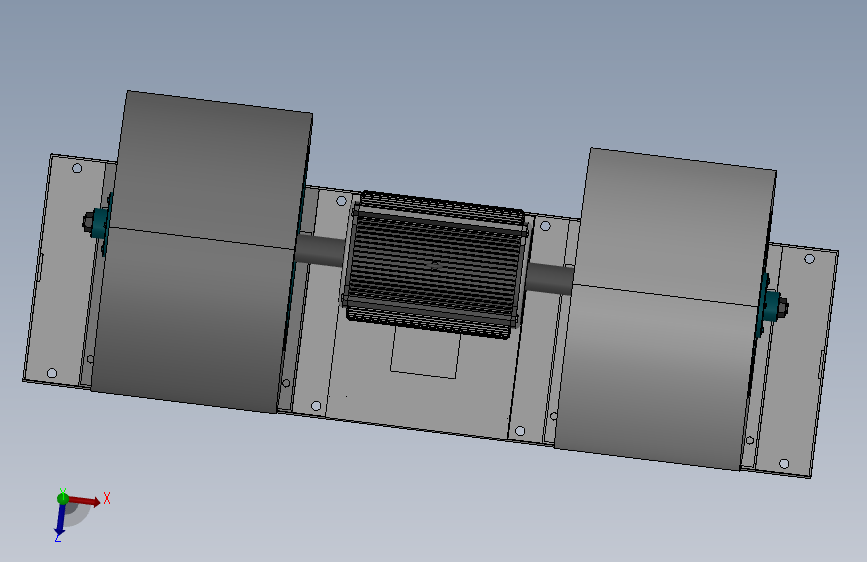Select the rectangular outline below the motor
This screenshot has width=867, height=562.
pos(425,353)
